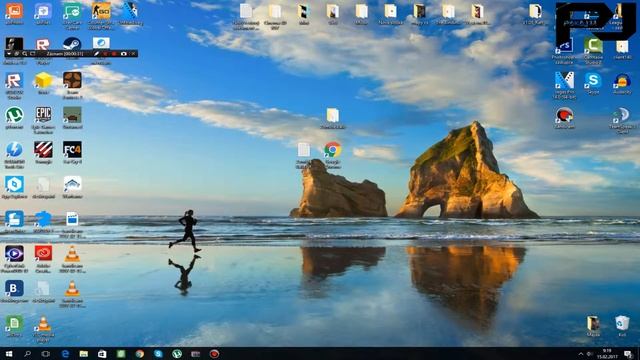Take a screenshot using recorder bar camera

tap(124, 53)
